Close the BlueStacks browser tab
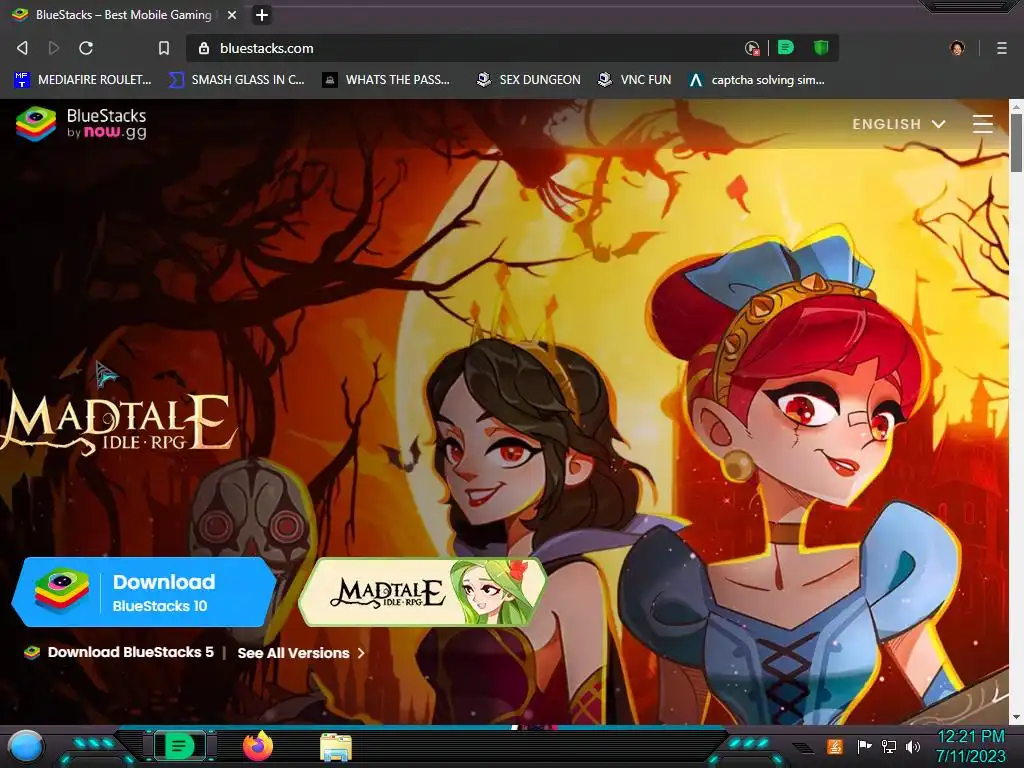This screenshot has width=1024, height=768. (x=232, y=14)
